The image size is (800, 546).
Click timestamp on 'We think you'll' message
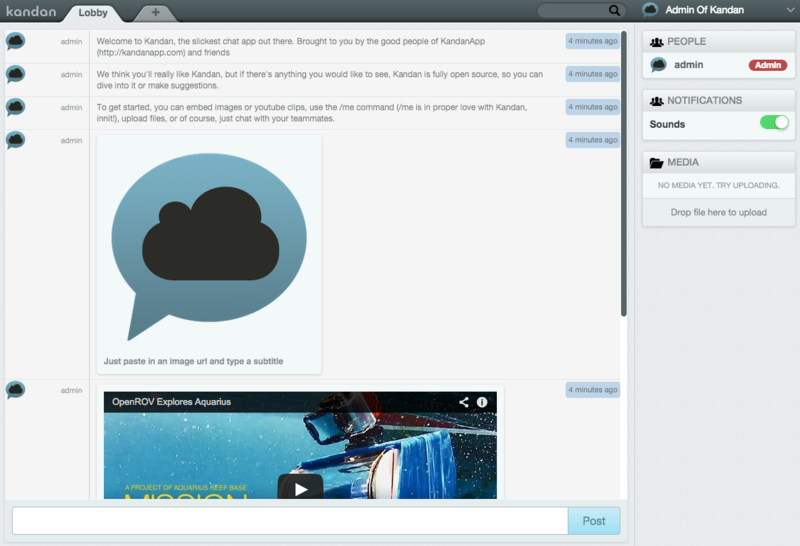coord(592,74)
